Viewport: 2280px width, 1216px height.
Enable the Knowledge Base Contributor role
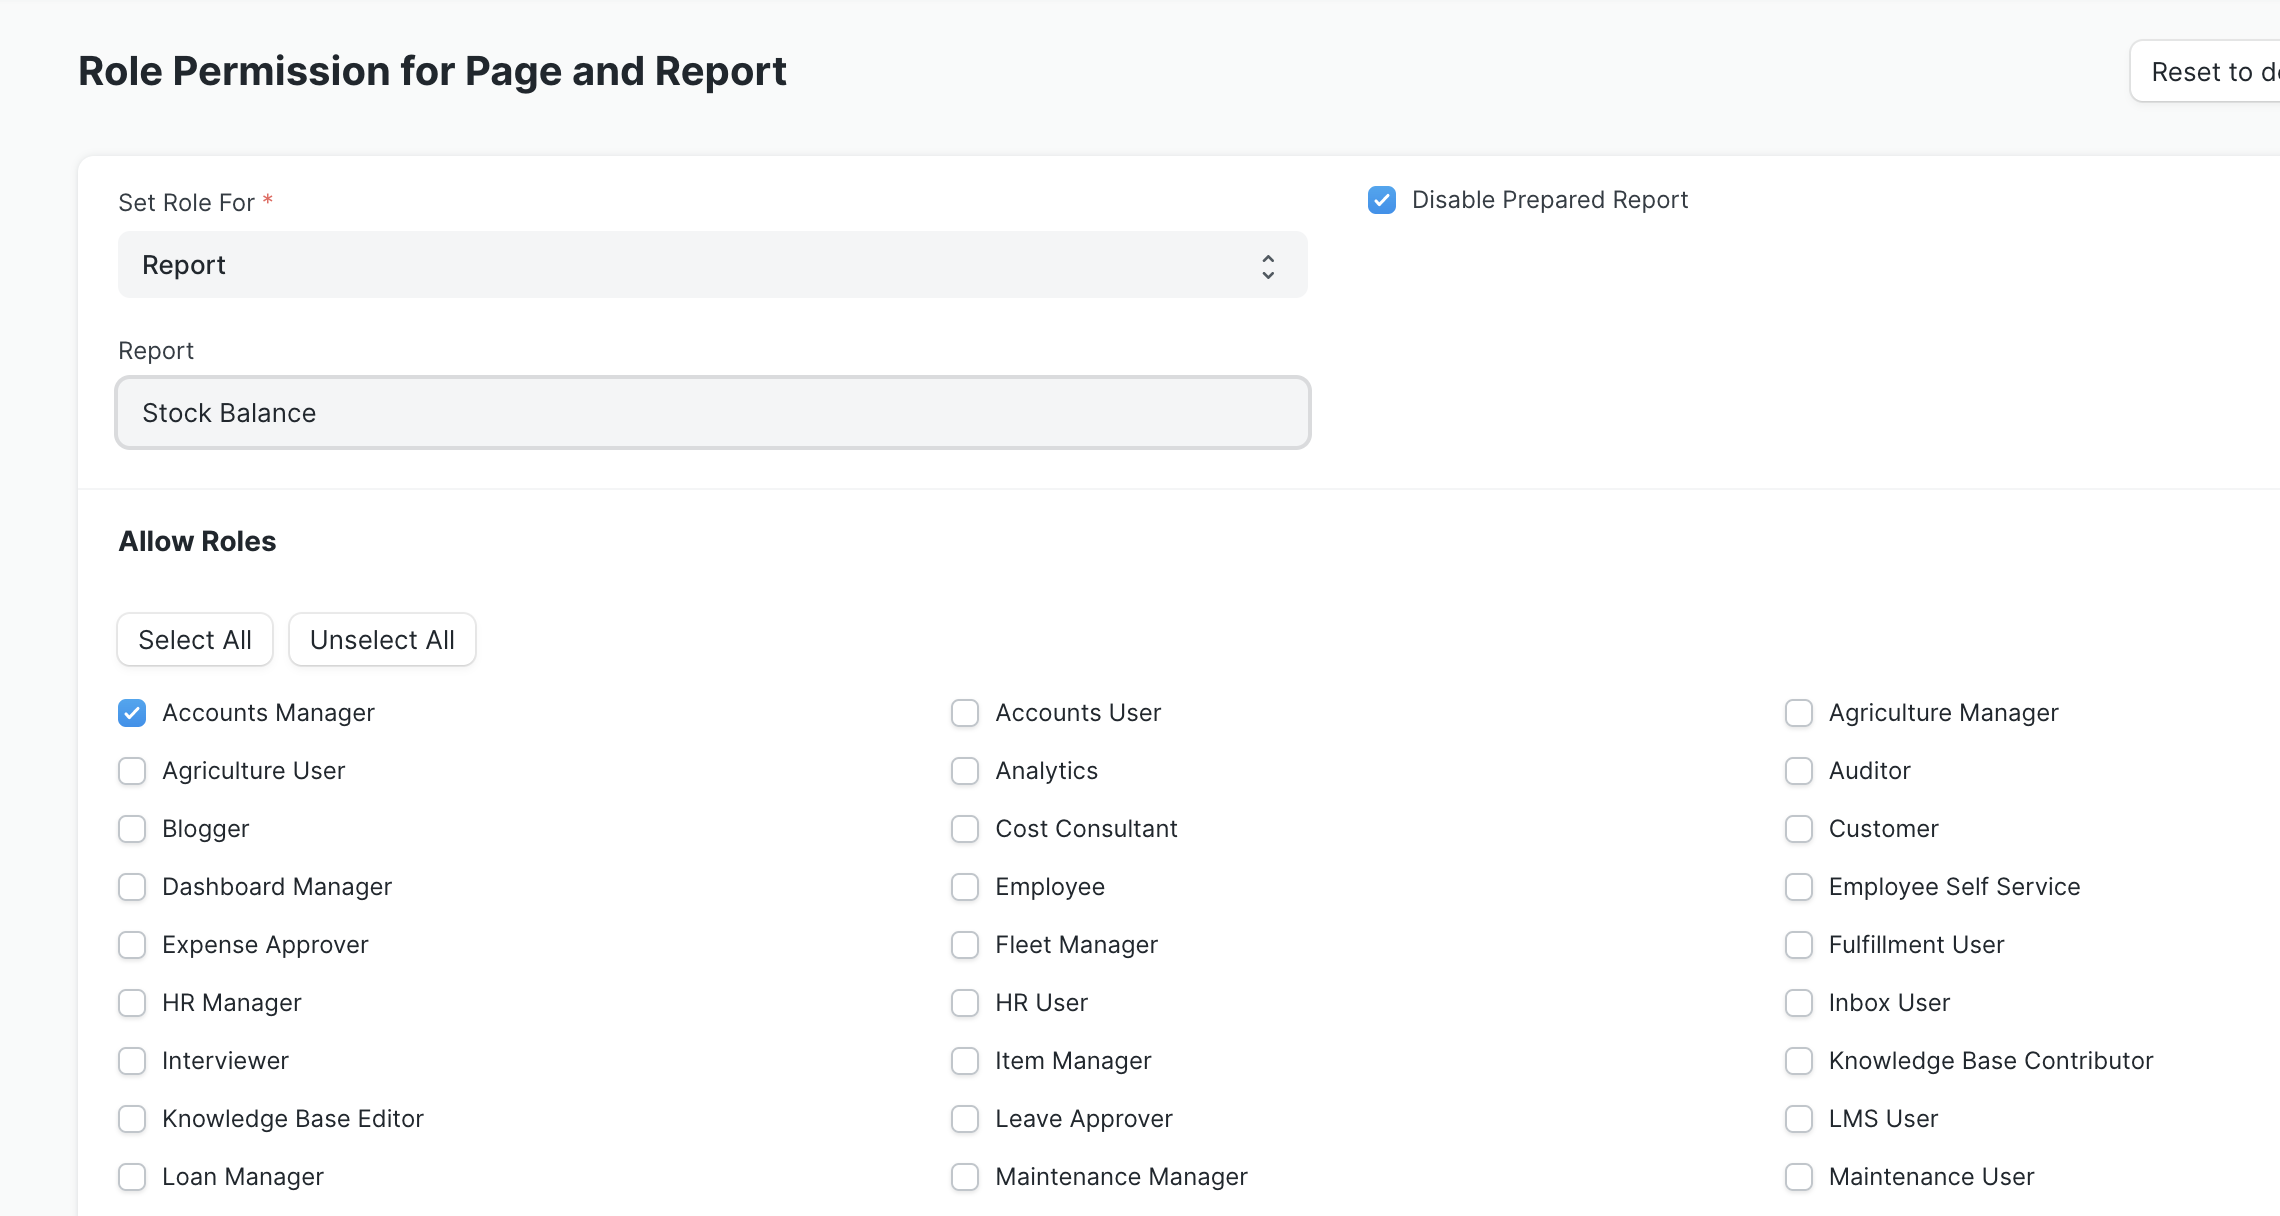pos(1799,1060)
